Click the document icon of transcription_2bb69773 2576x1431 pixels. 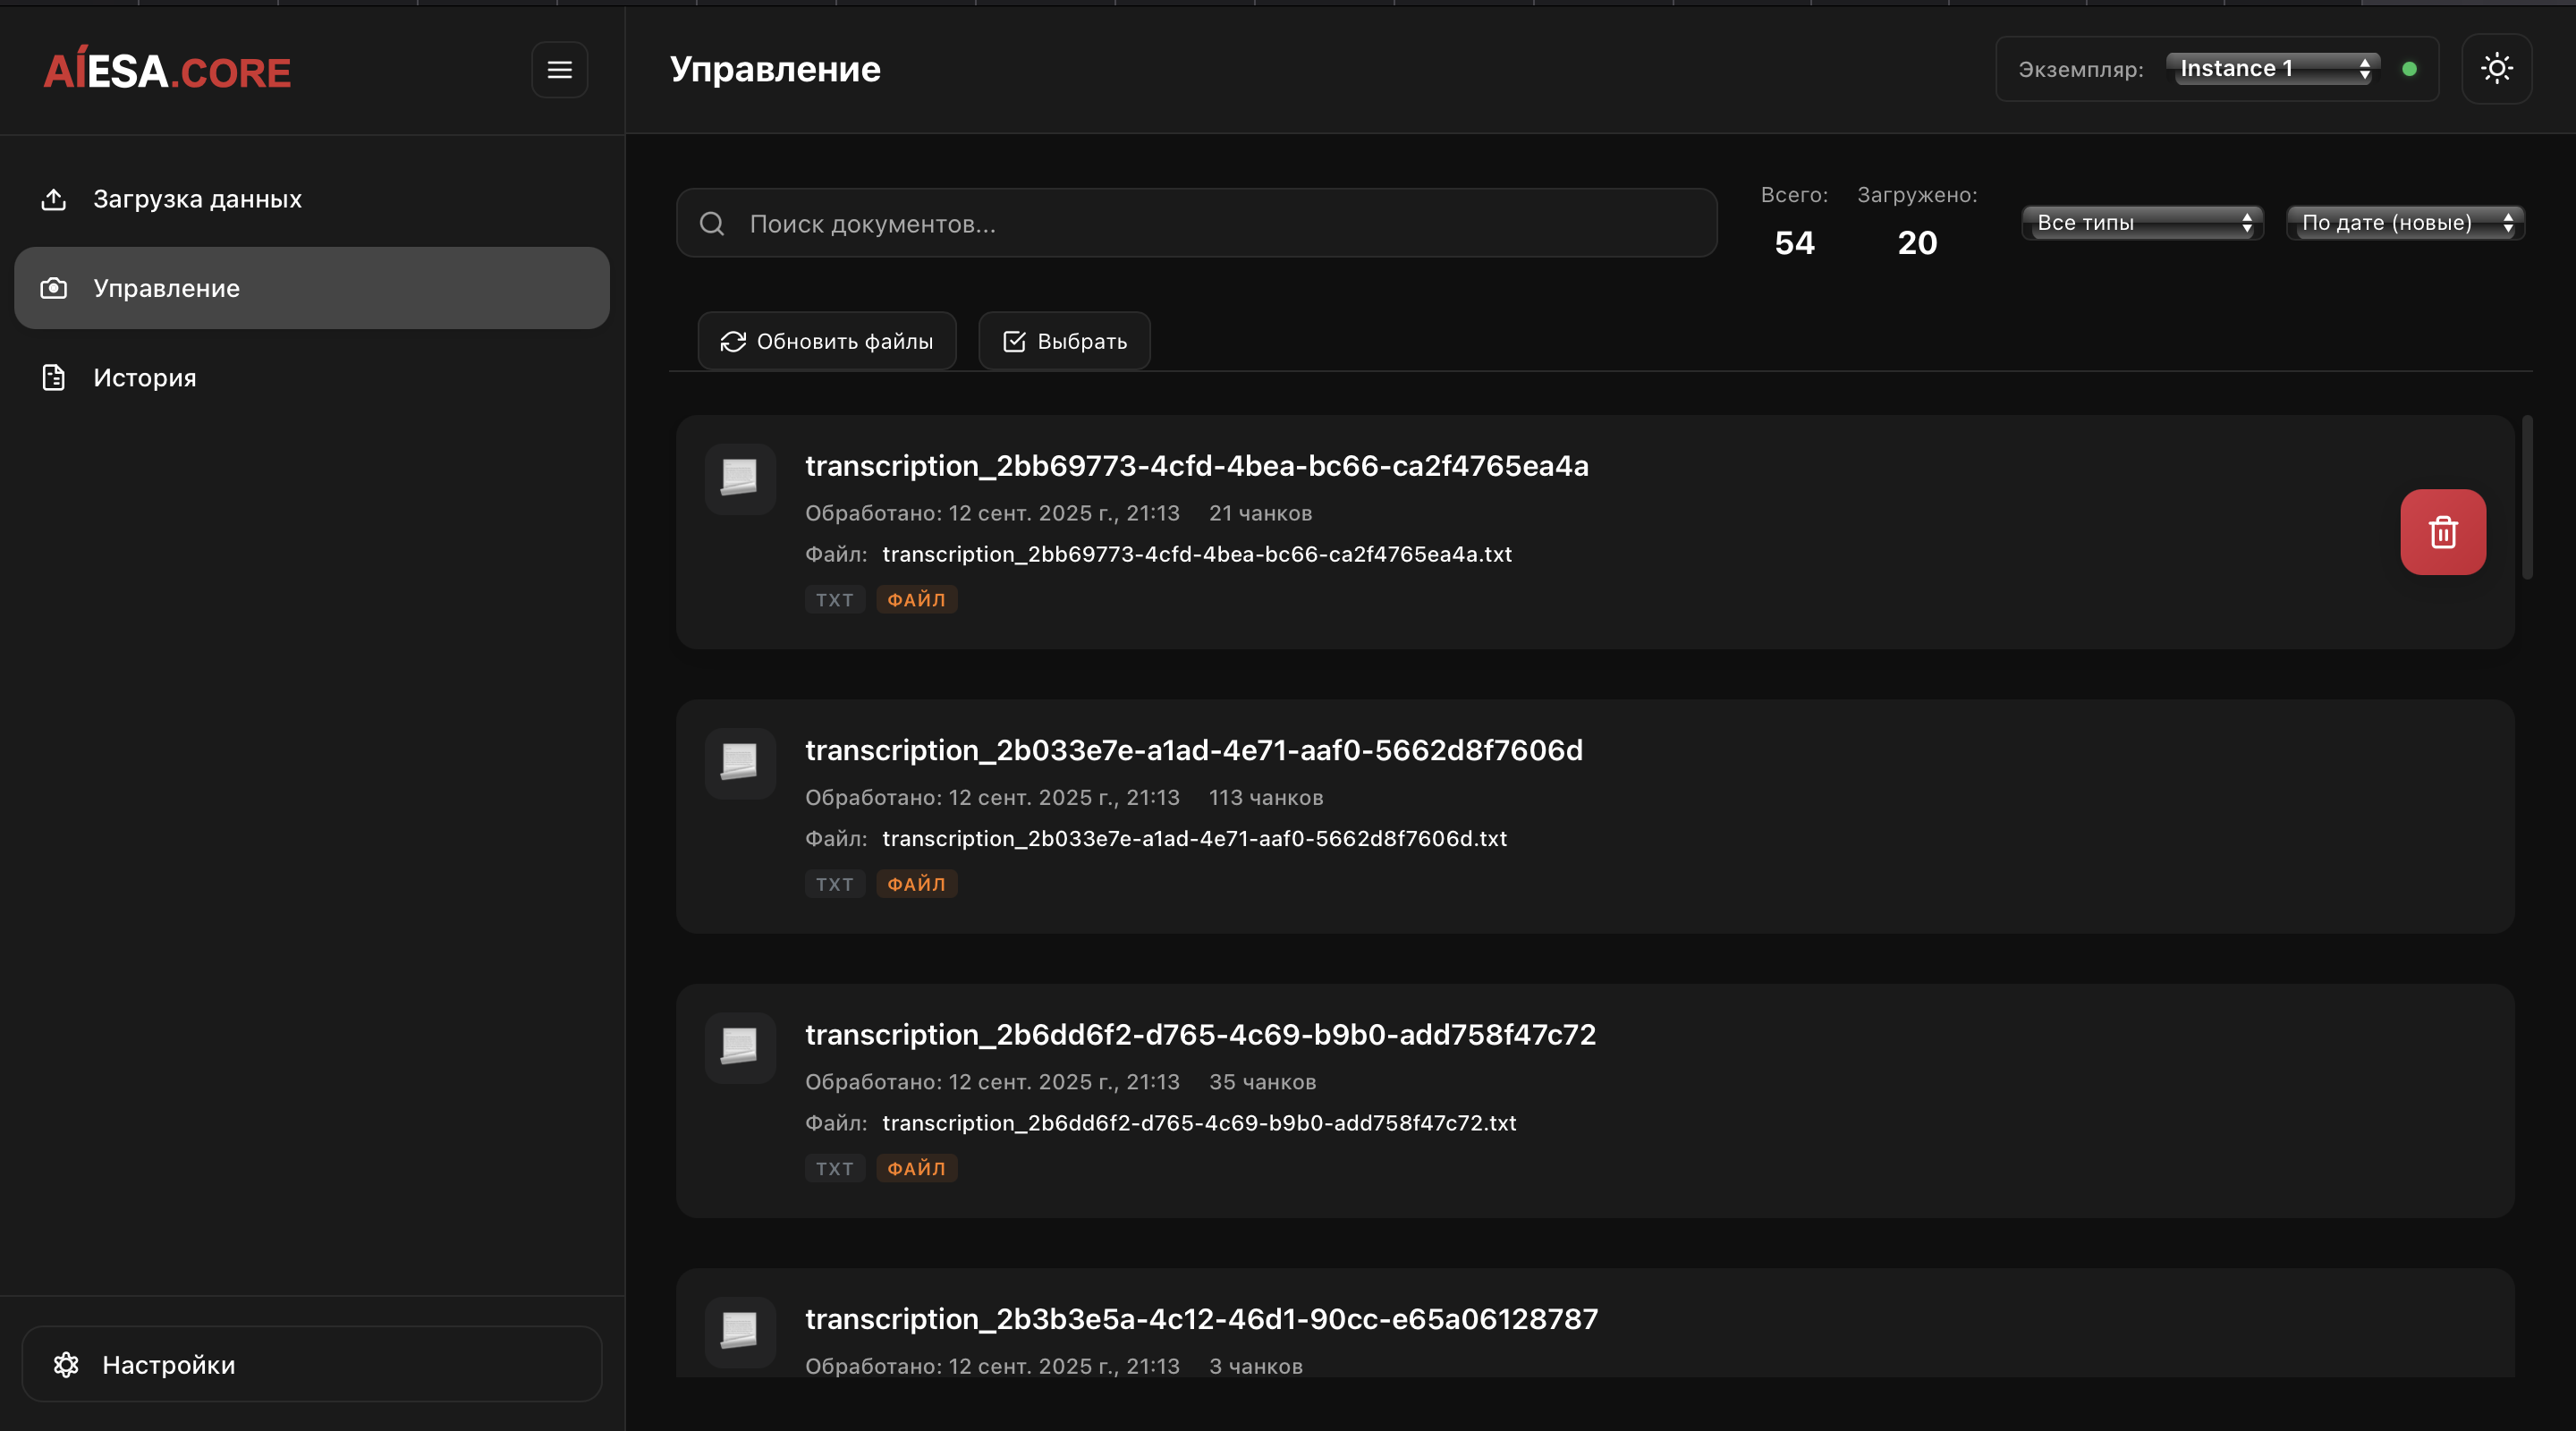click(x=740, y=478)
